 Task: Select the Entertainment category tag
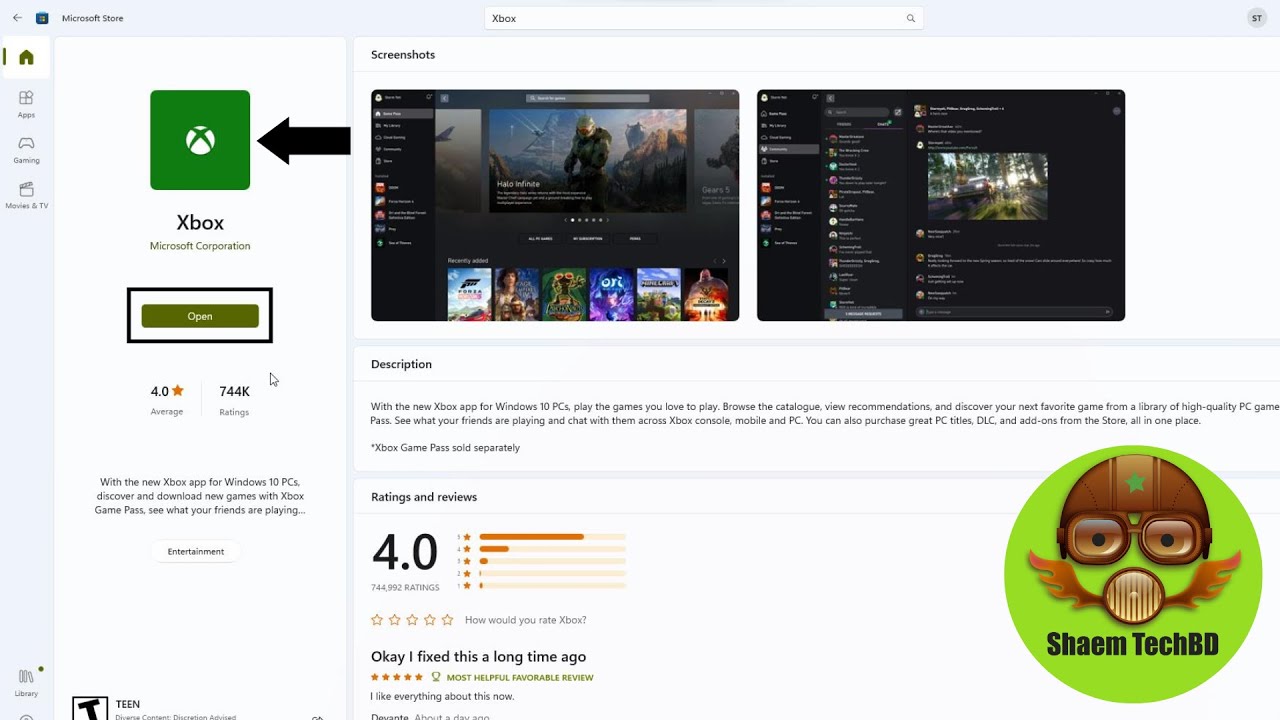196,551
